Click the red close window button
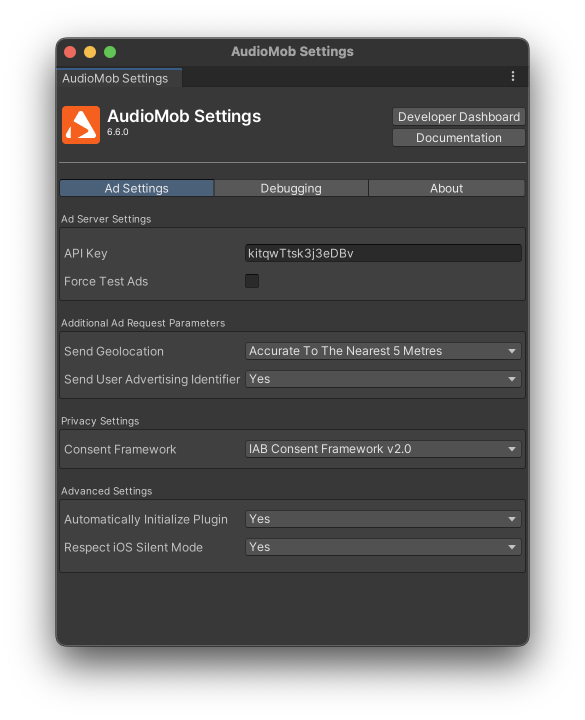 70,52
